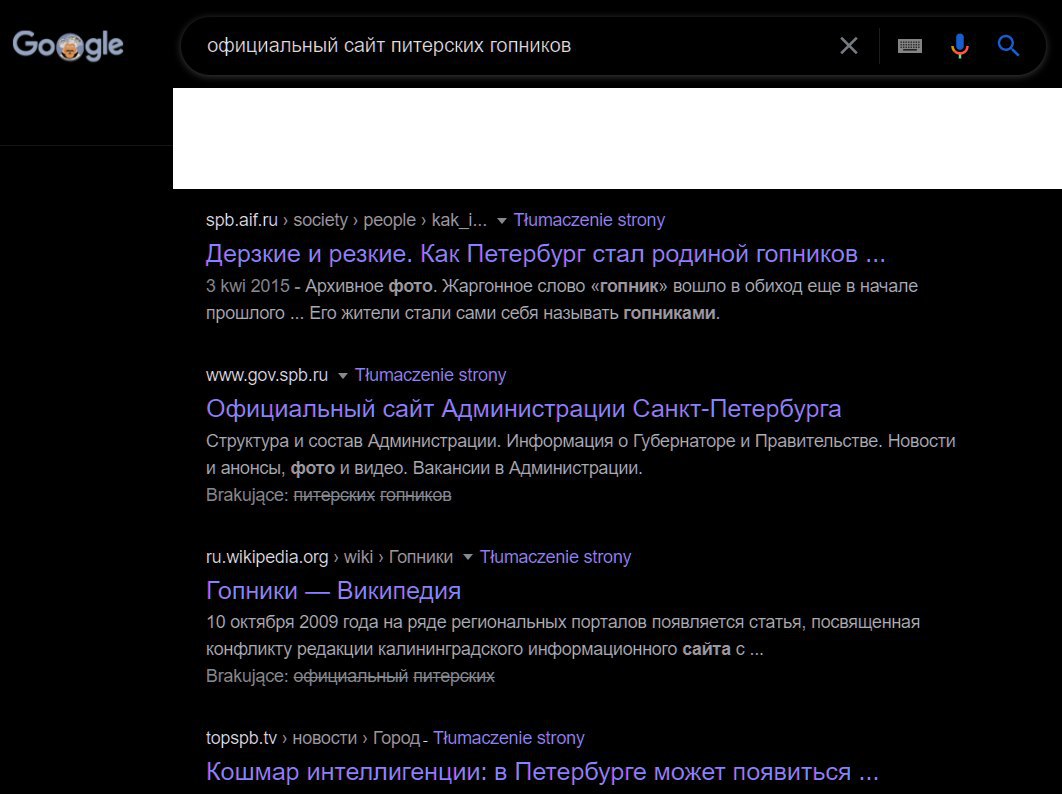Open the on-screen keyboard icon
This screenshot has height=794, width=1062.
(910, 46)
